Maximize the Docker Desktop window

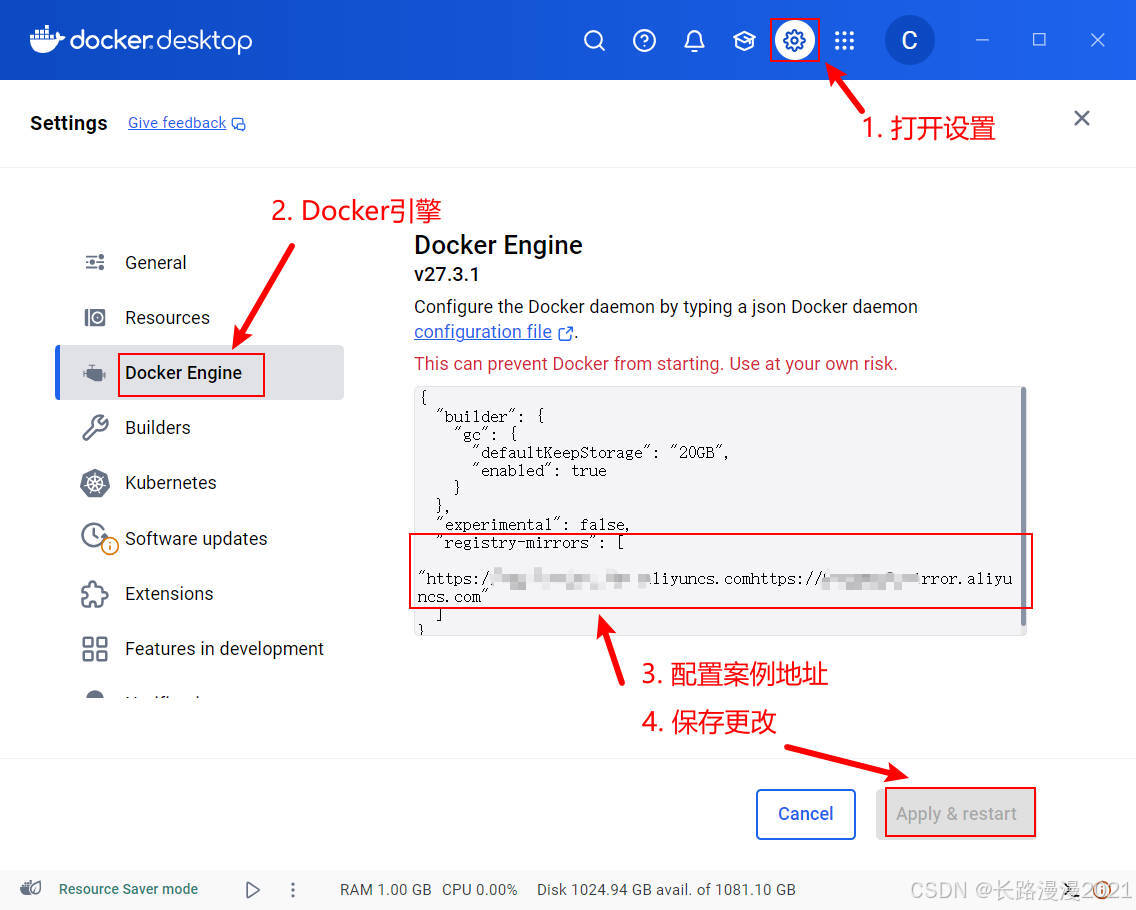[x=1039, y=40]
